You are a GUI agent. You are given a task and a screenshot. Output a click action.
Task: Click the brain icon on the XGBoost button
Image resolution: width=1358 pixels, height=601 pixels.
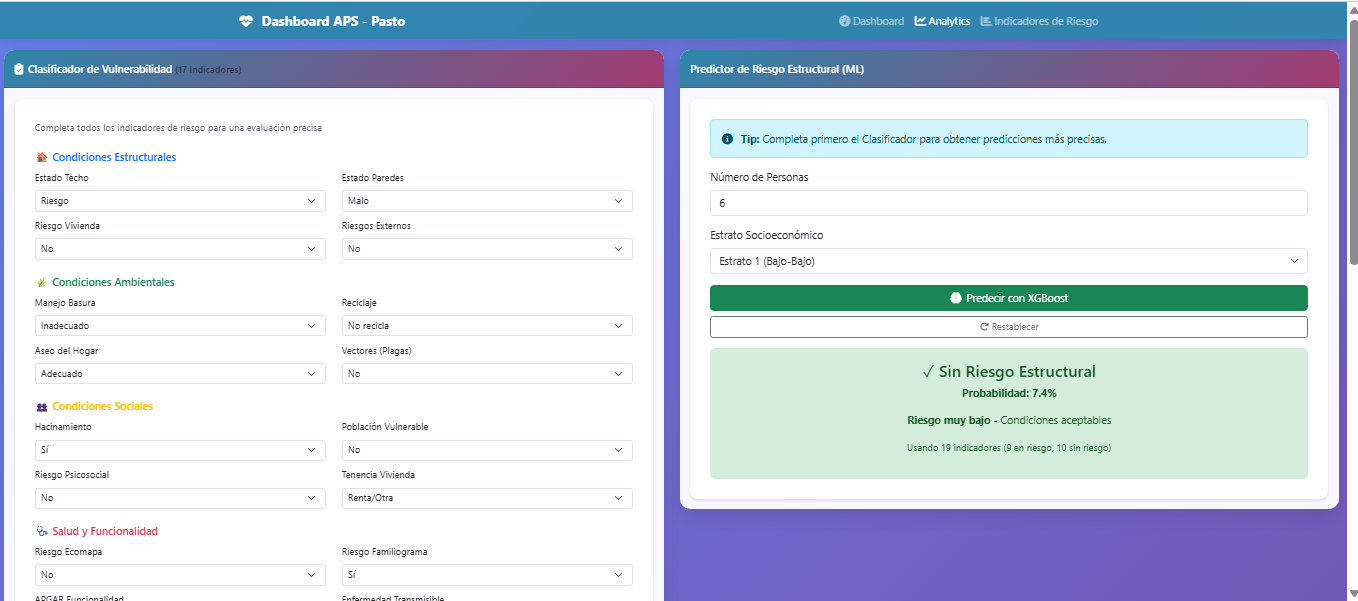pos(955,298)
